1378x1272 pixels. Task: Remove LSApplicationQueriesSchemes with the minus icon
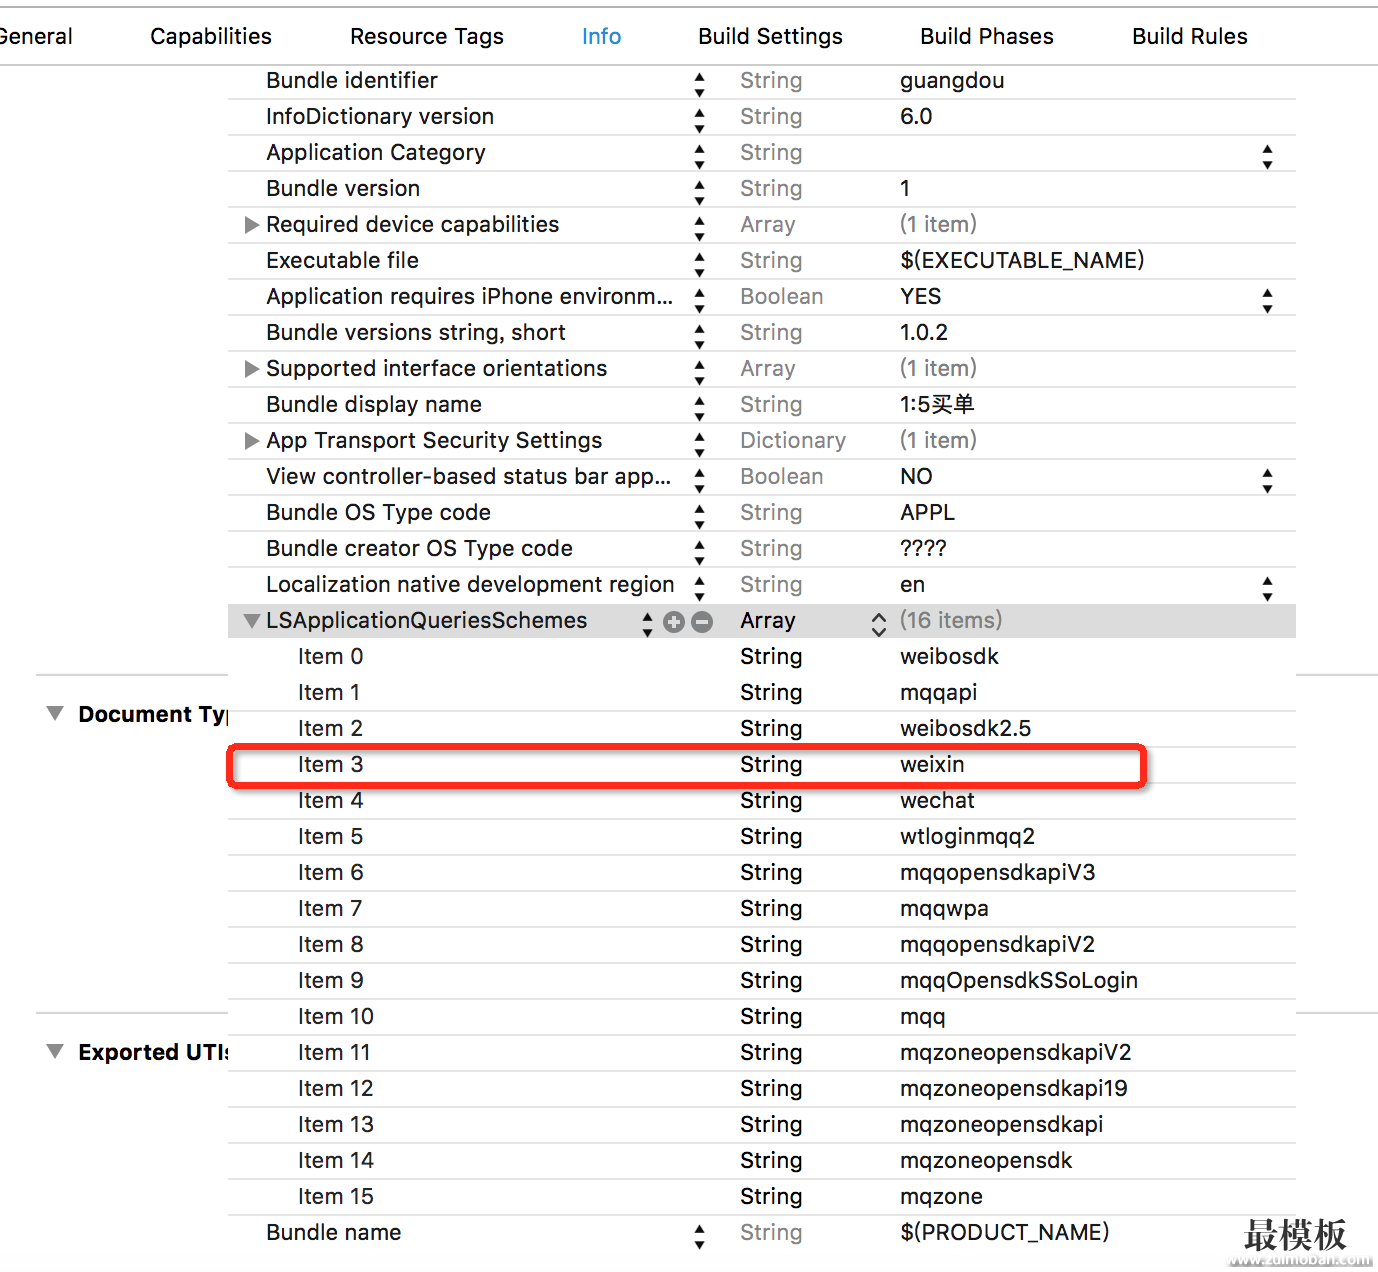[x=702, y=622]
